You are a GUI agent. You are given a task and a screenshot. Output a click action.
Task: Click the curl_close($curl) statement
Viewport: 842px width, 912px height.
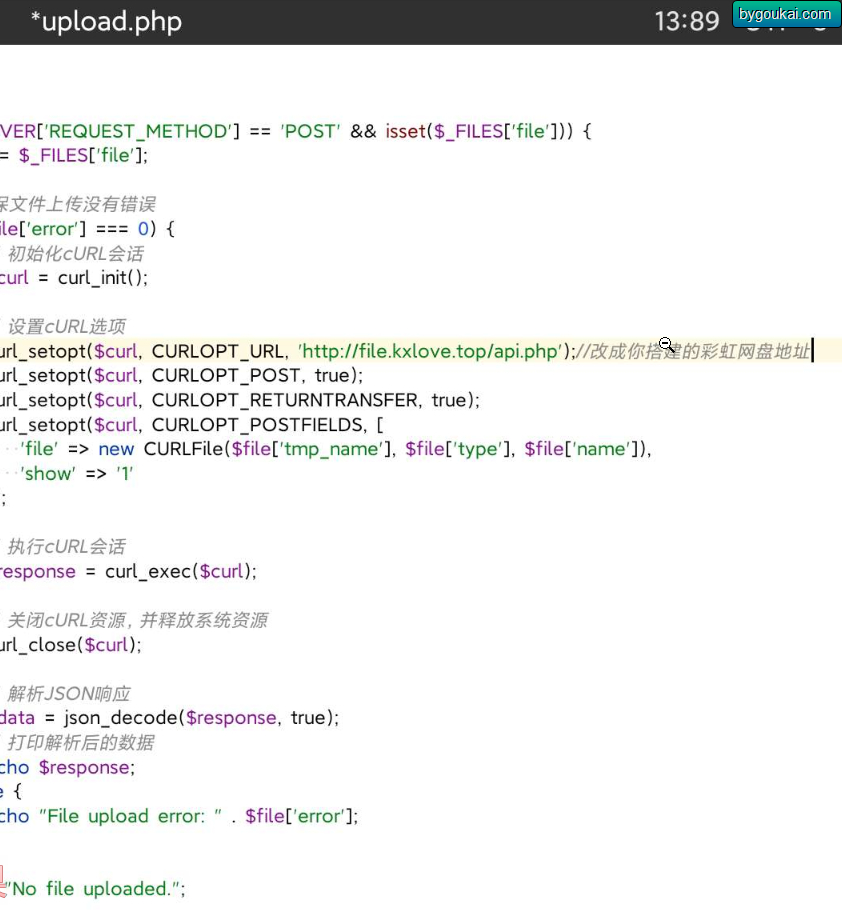tap(71, 645)
